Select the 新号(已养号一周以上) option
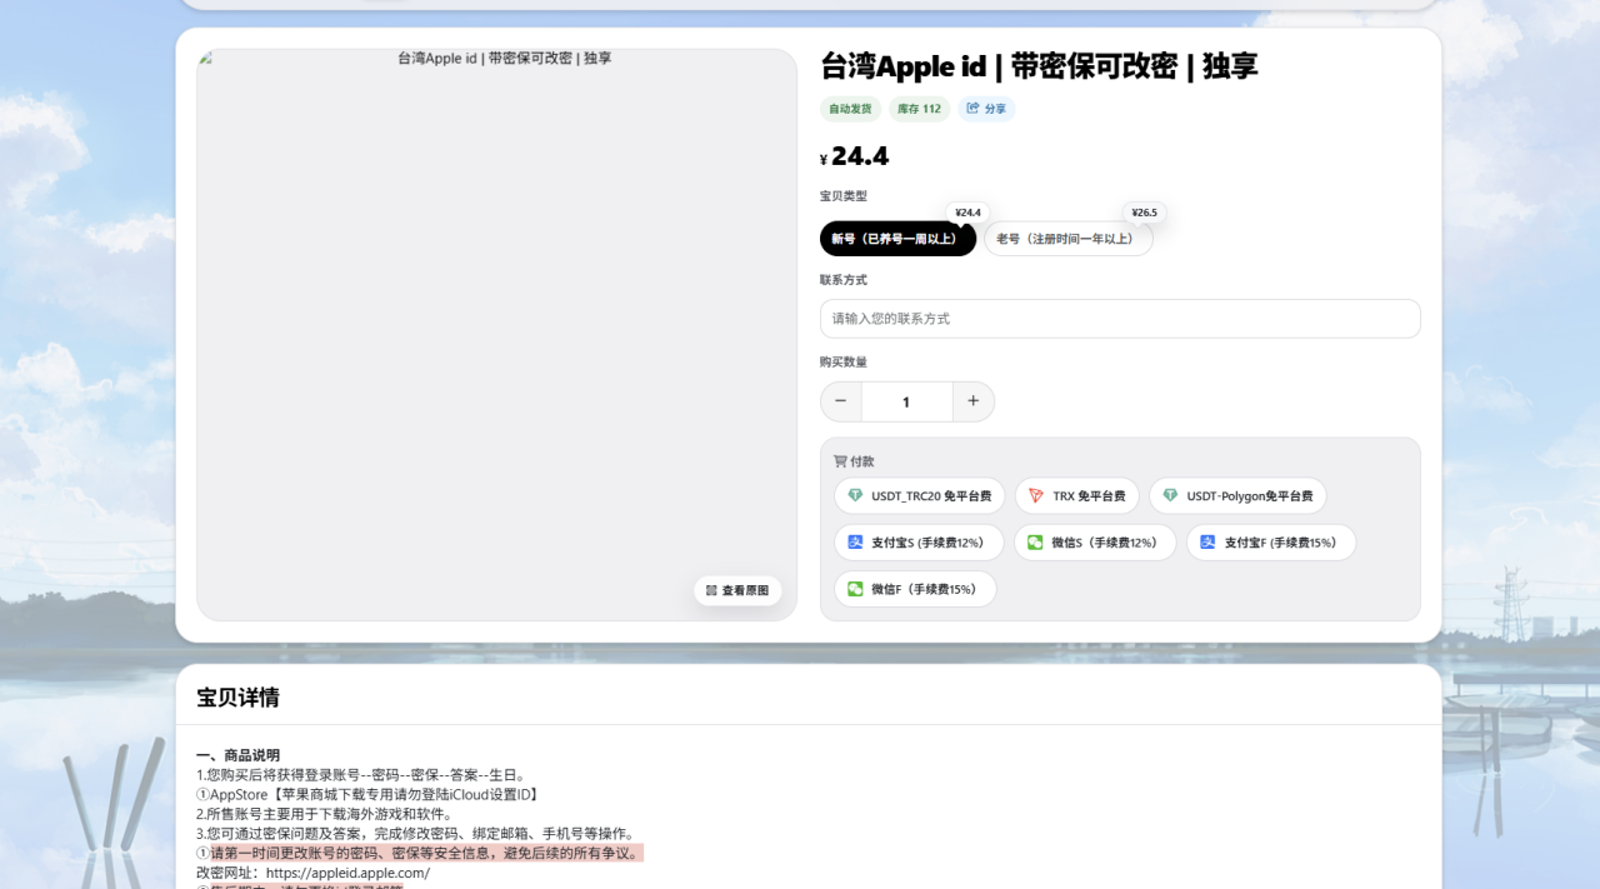Image resolution: width=1600 pixels, height=889 pixels. (897, 239)
